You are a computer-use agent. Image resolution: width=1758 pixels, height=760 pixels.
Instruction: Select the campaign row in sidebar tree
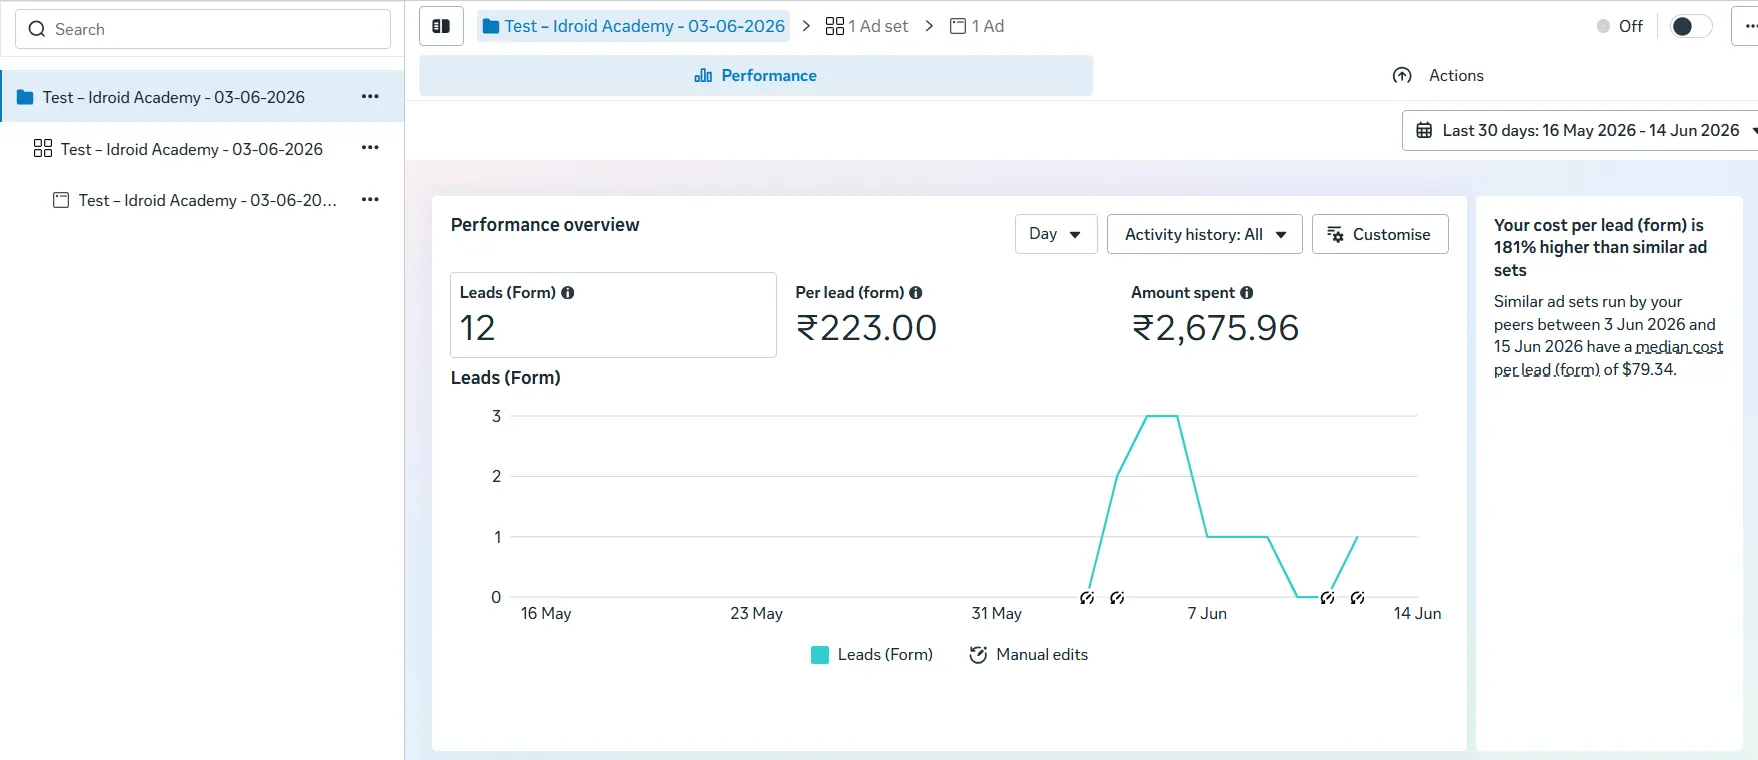pyautogui.click(x=202, y=97)
